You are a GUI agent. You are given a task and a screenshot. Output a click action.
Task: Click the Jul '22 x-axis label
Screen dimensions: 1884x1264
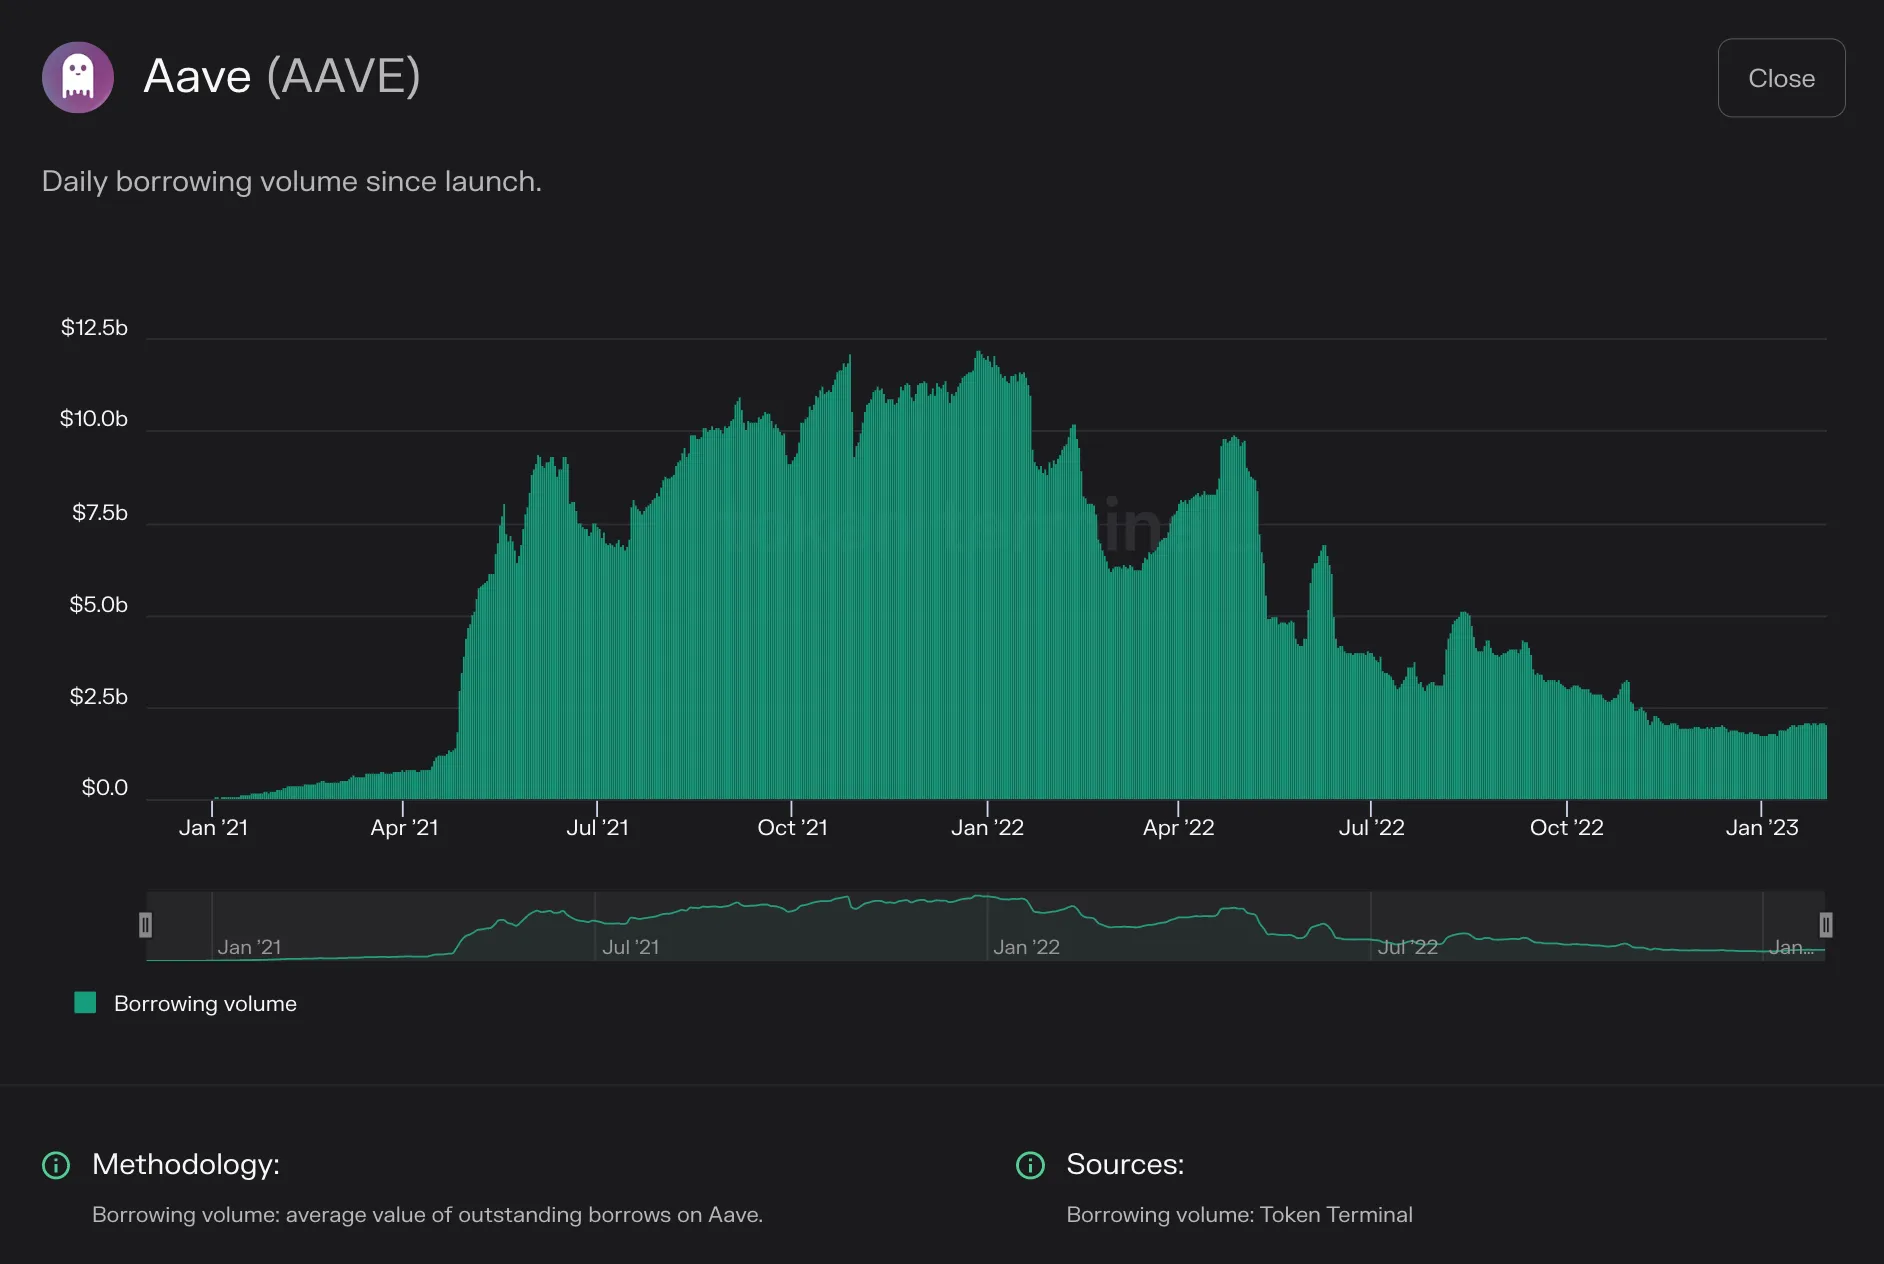coord(1371,827)
